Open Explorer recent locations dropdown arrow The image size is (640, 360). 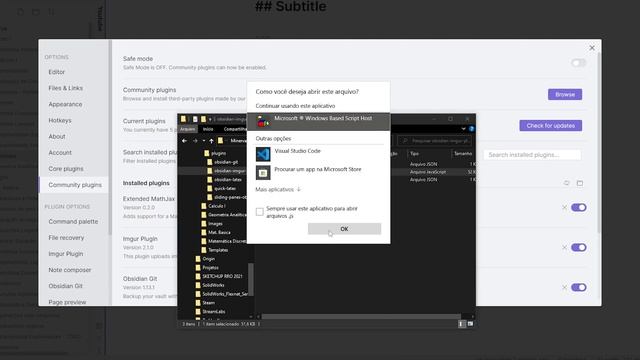coord(204,141)
